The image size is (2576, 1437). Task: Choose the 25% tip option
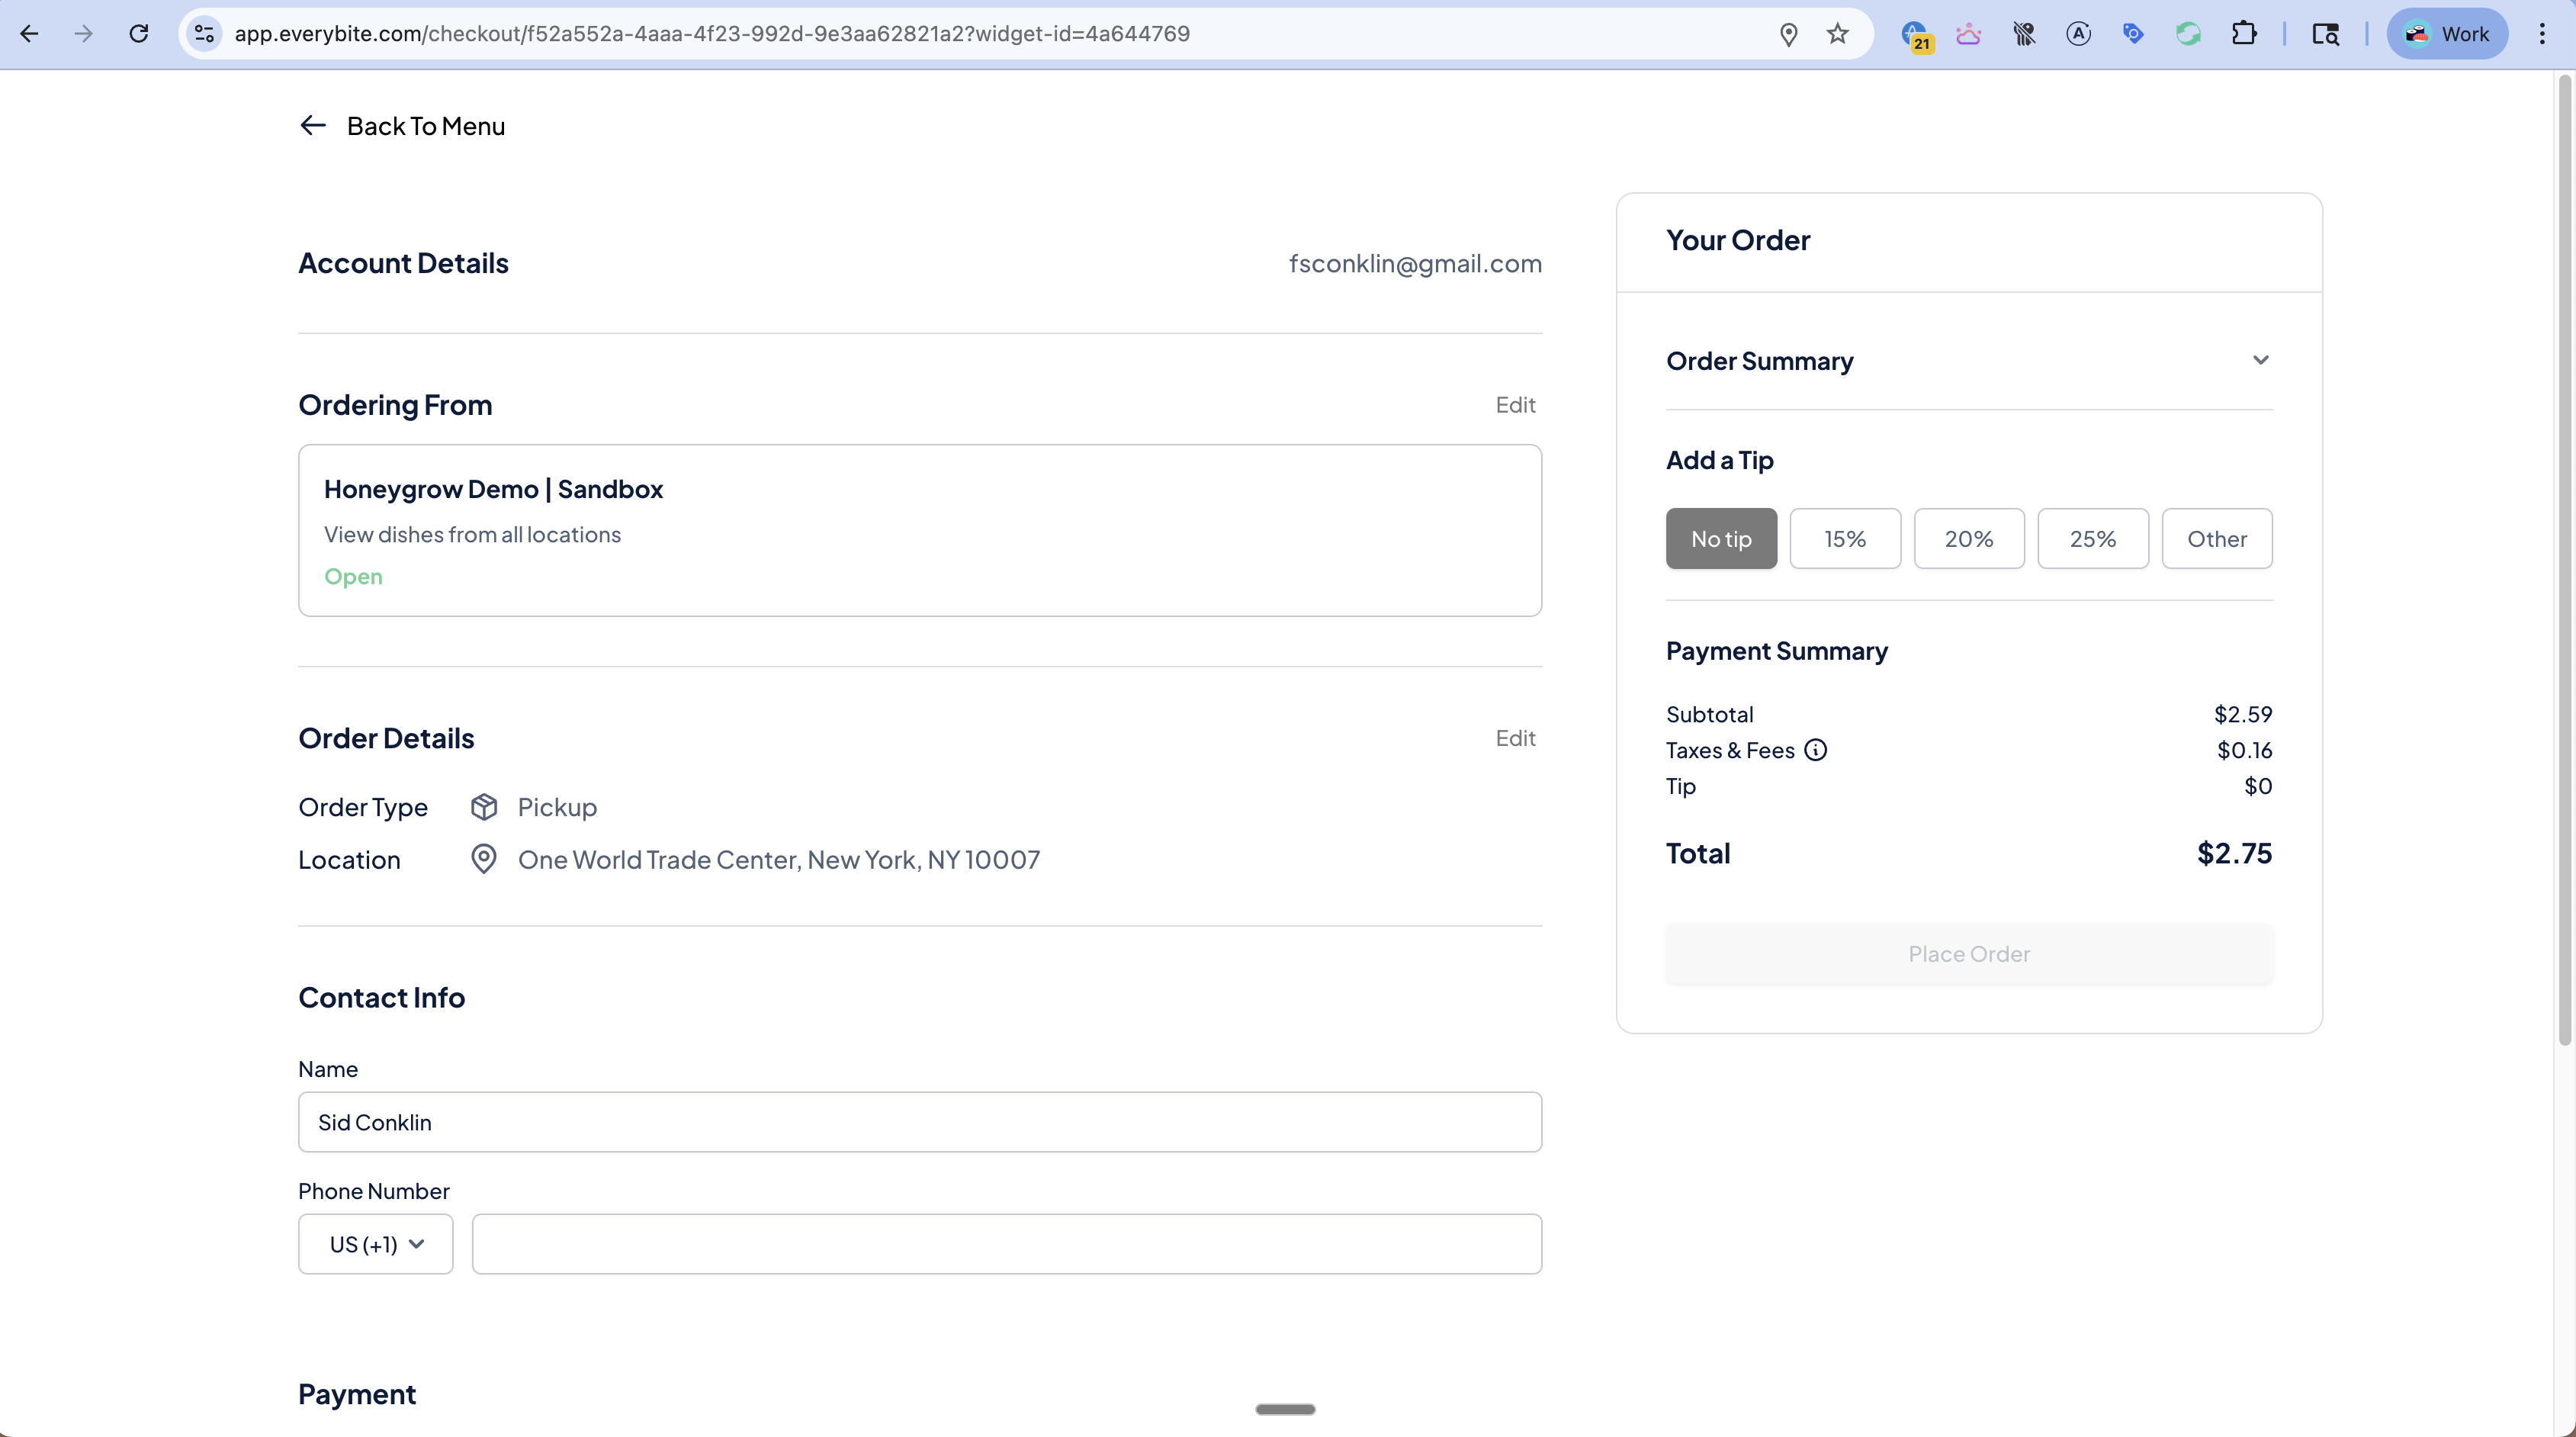(2092, 539)
